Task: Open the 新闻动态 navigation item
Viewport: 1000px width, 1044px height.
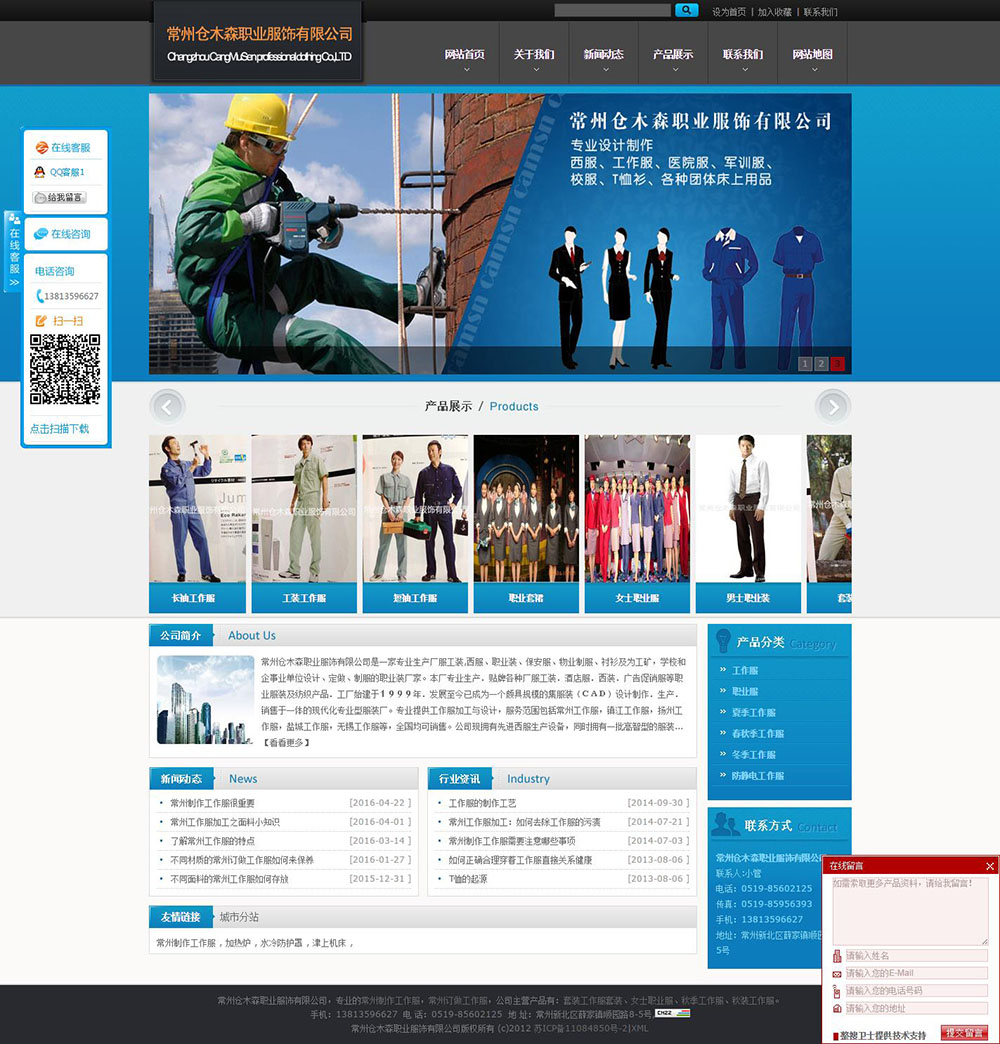Action: 603,56
